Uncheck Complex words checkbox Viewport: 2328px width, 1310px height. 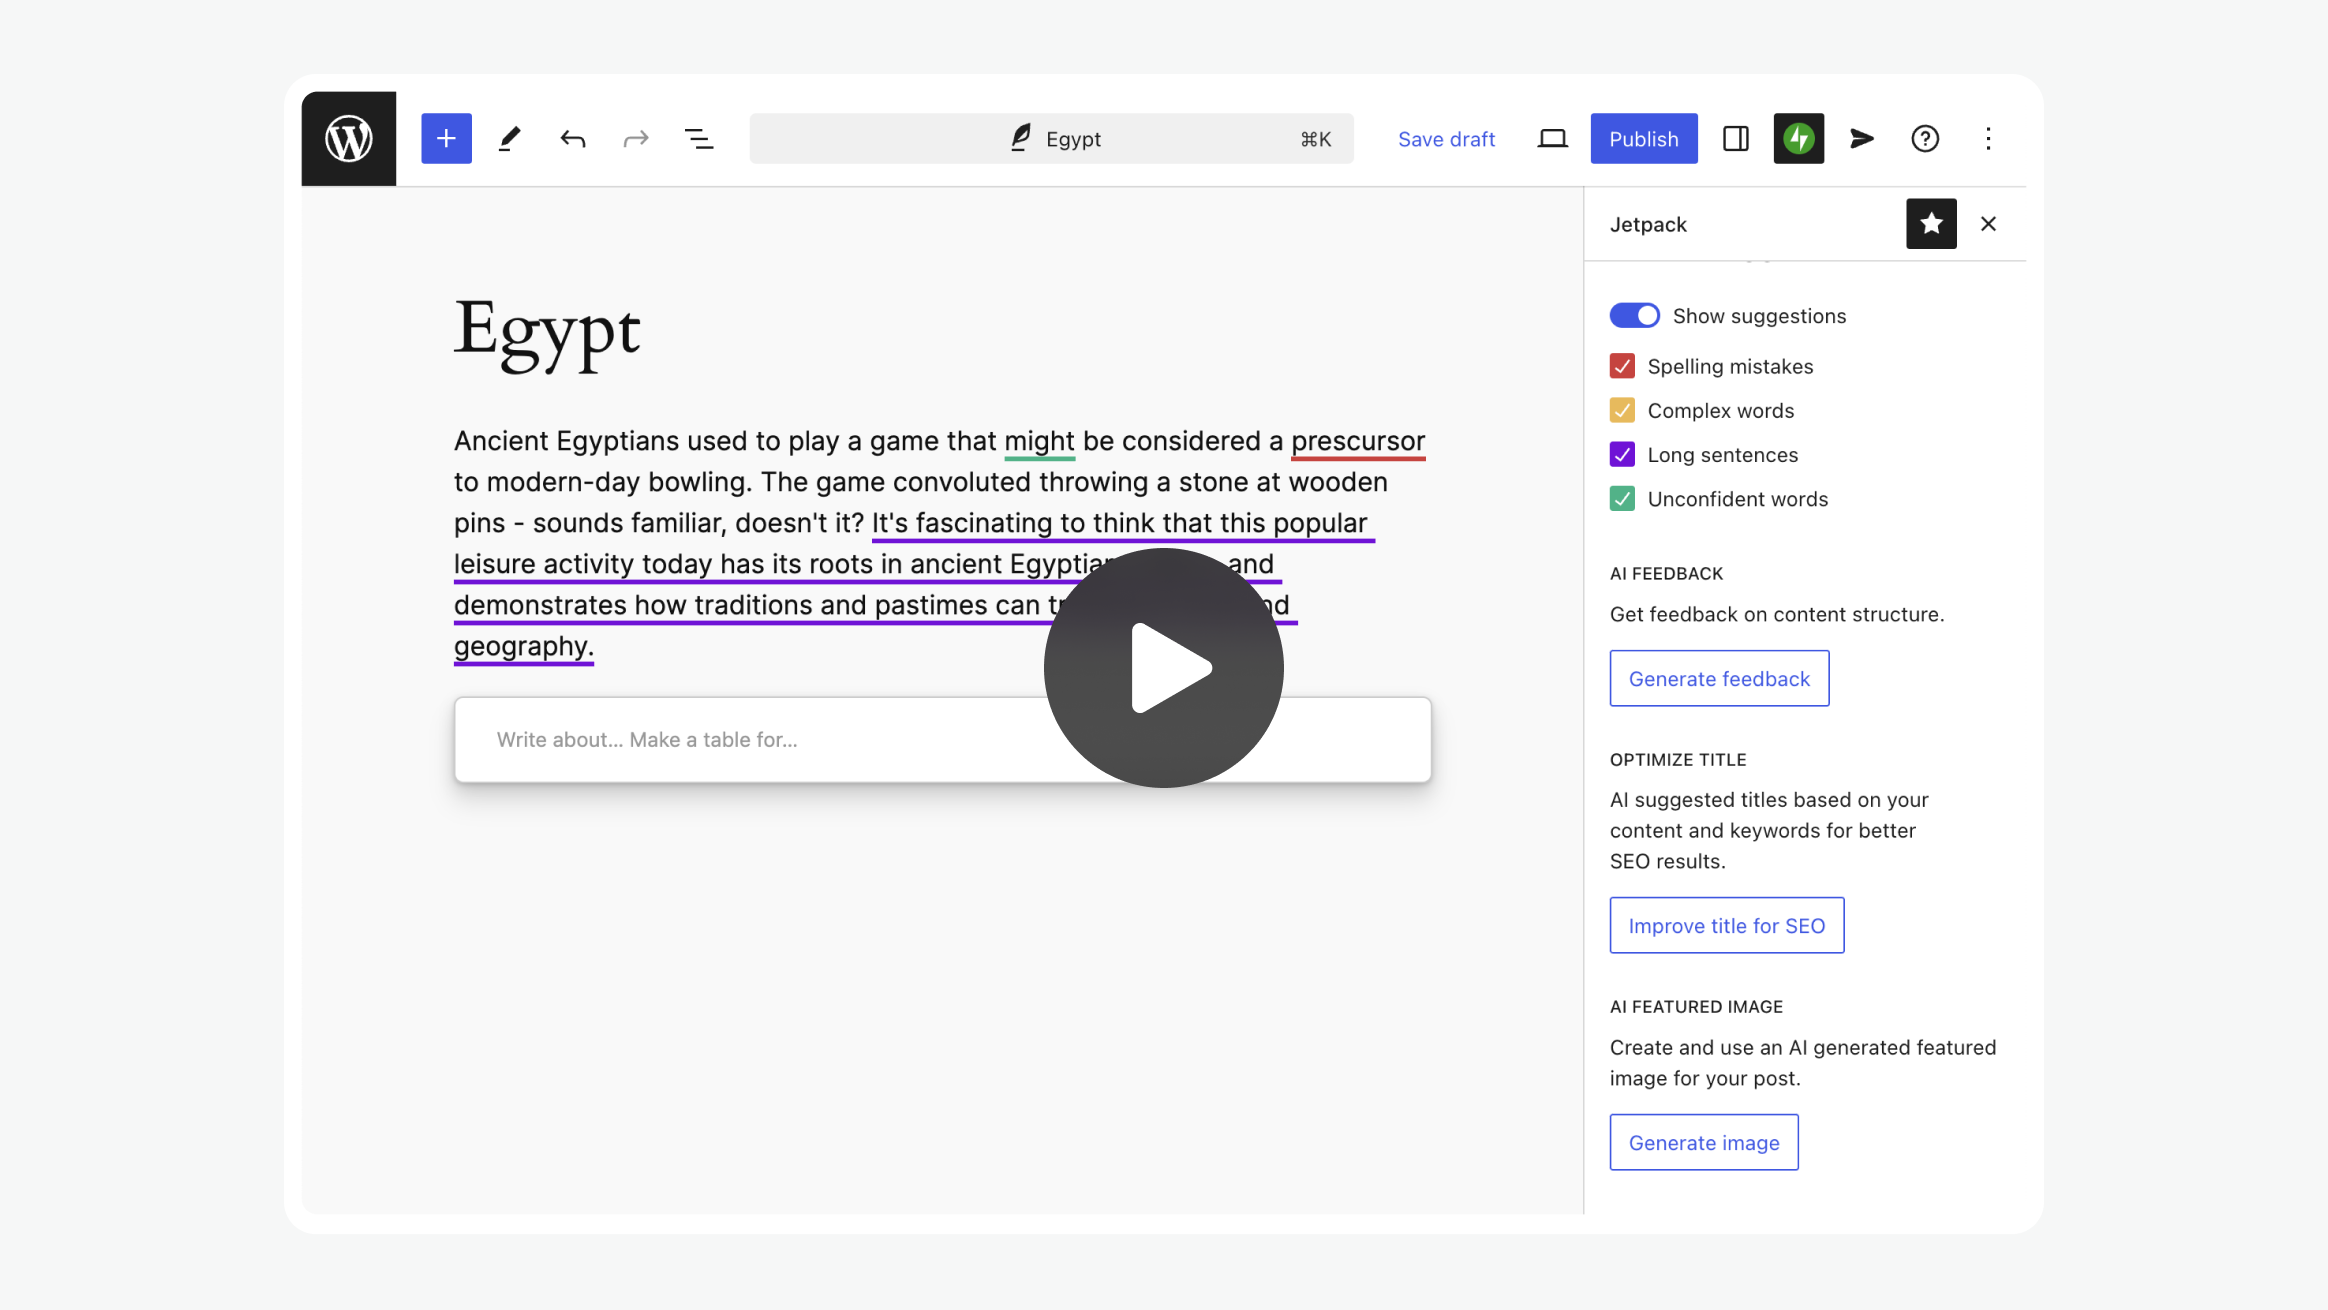[1622, 410]
